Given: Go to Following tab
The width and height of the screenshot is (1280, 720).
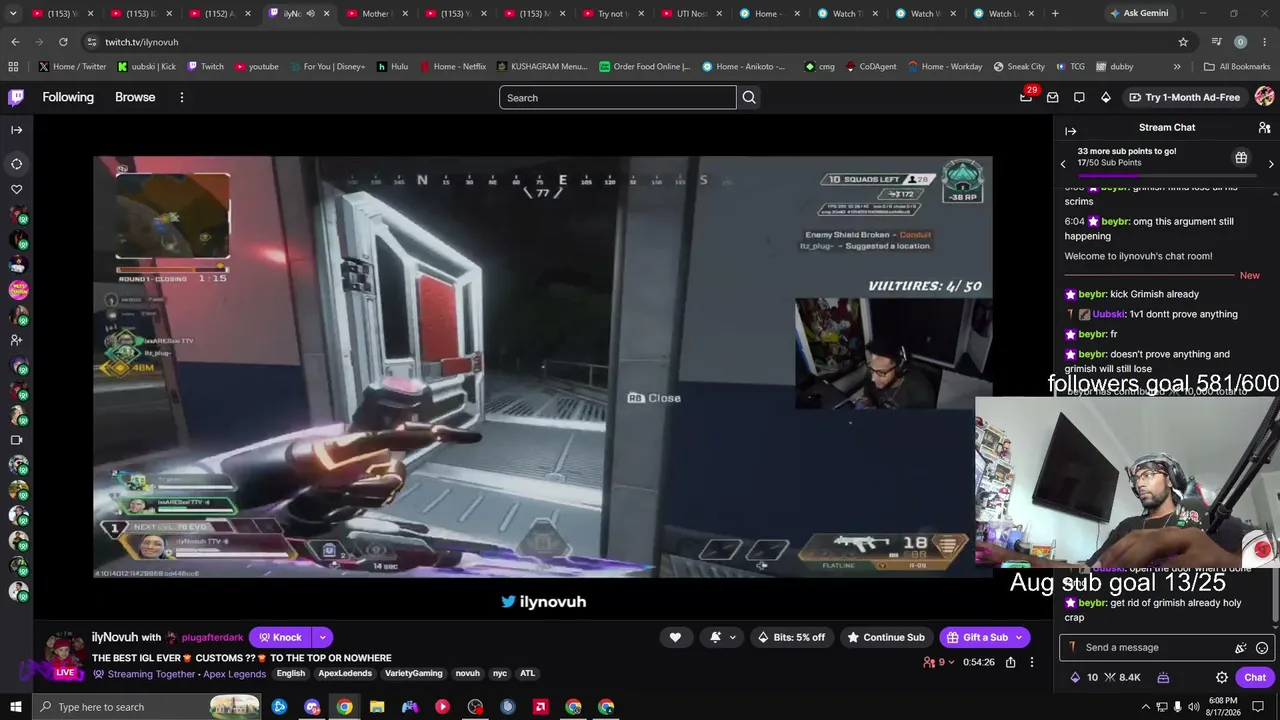Looking at the screenshot, I should (x=68, y=97).
